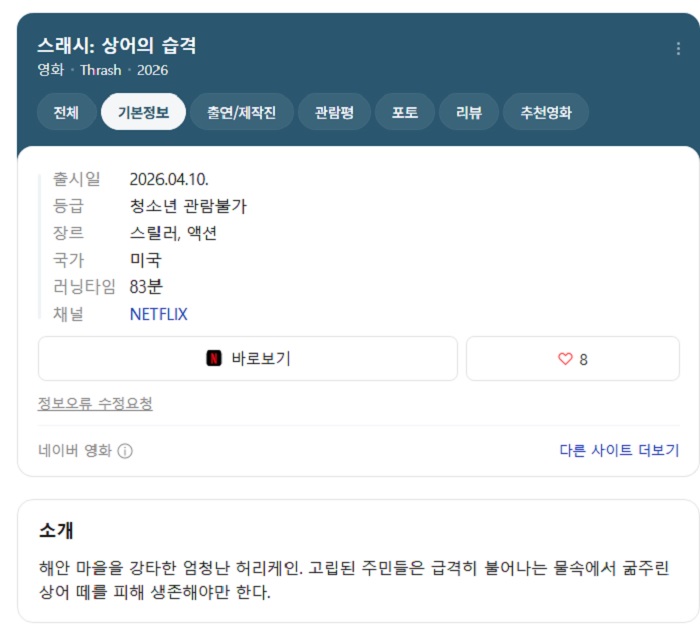This screenshot has height=640, width=700.
Task: Open 다른 사이트 더보기 link
Action: 619,451
